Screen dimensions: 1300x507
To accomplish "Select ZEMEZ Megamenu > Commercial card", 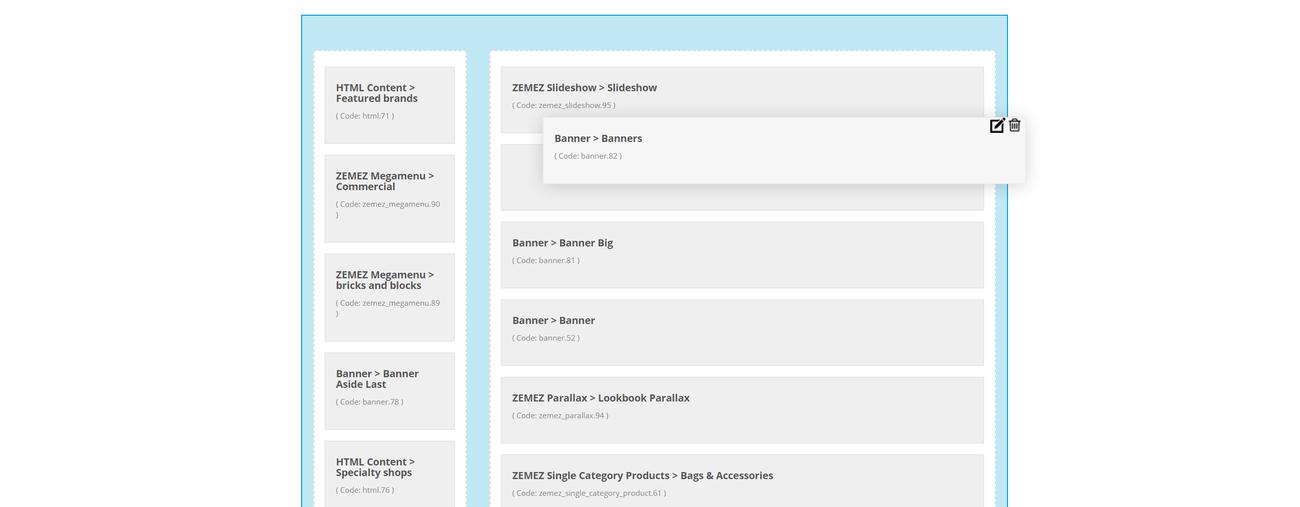I will tap(389, 198).
